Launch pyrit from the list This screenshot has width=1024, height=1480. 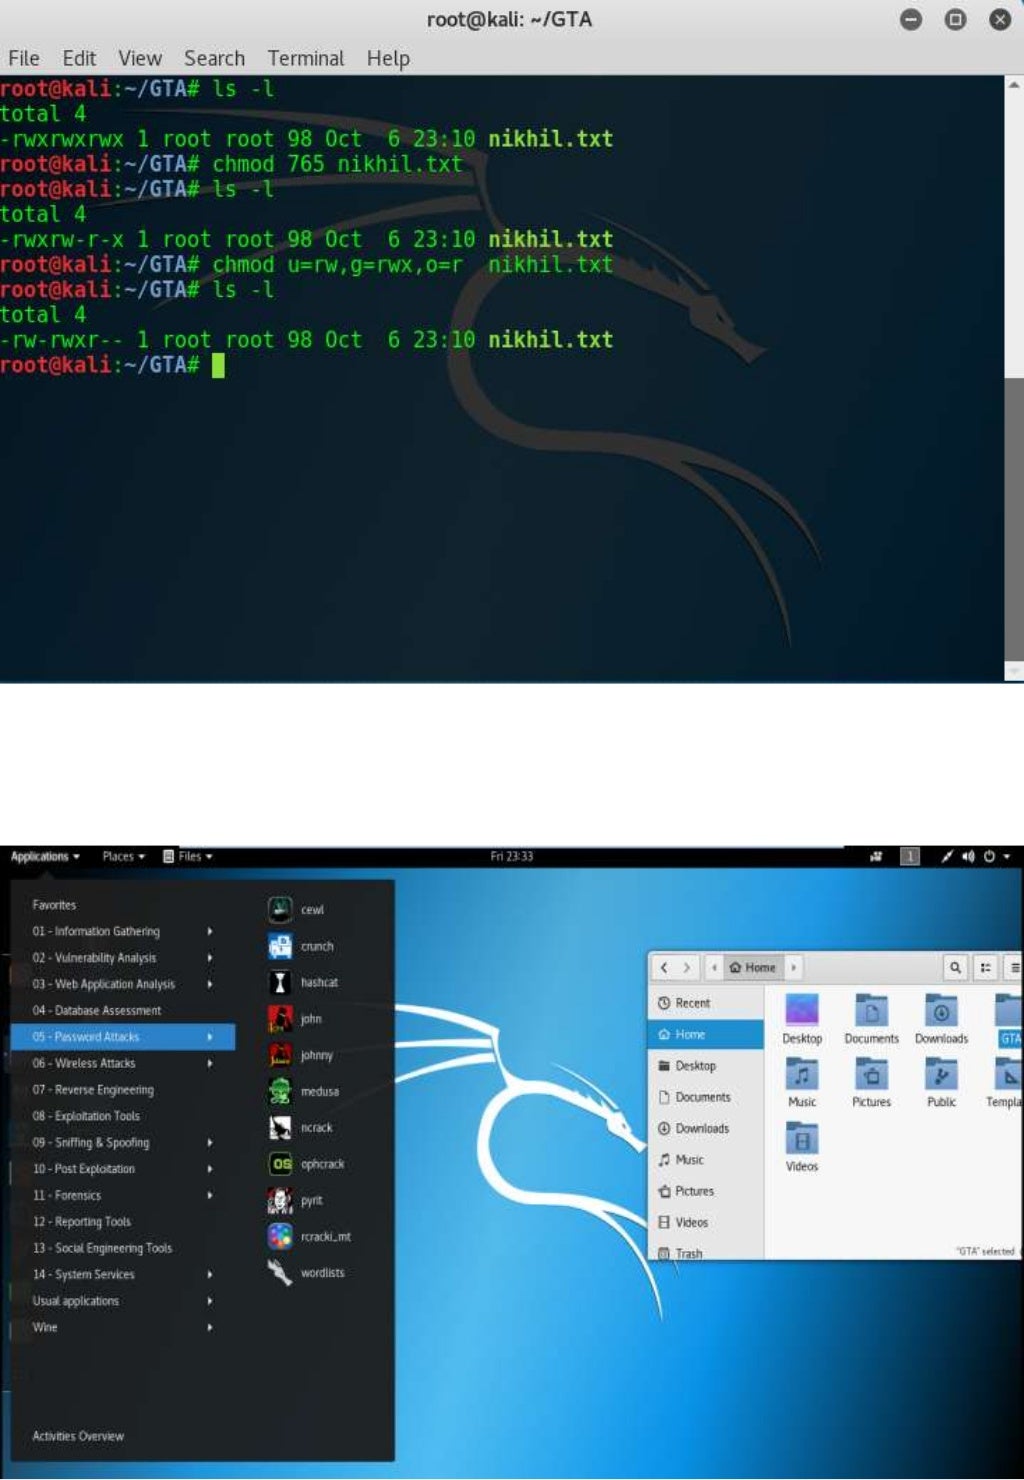coord(295,1200)
